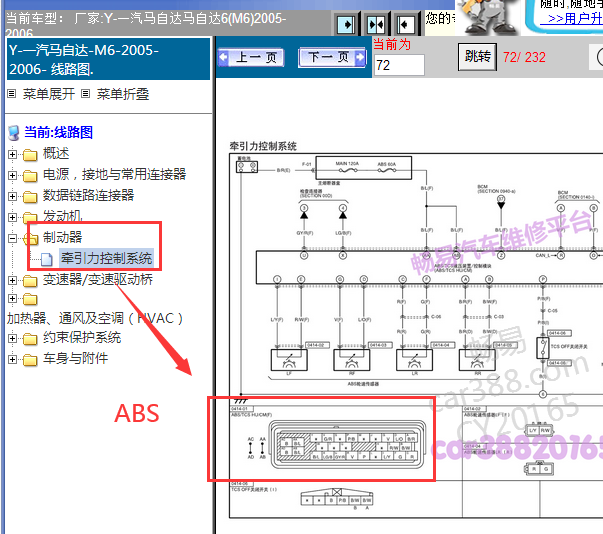
Task: Go to next page with 下一页 button
Action: tap(332, 58)
